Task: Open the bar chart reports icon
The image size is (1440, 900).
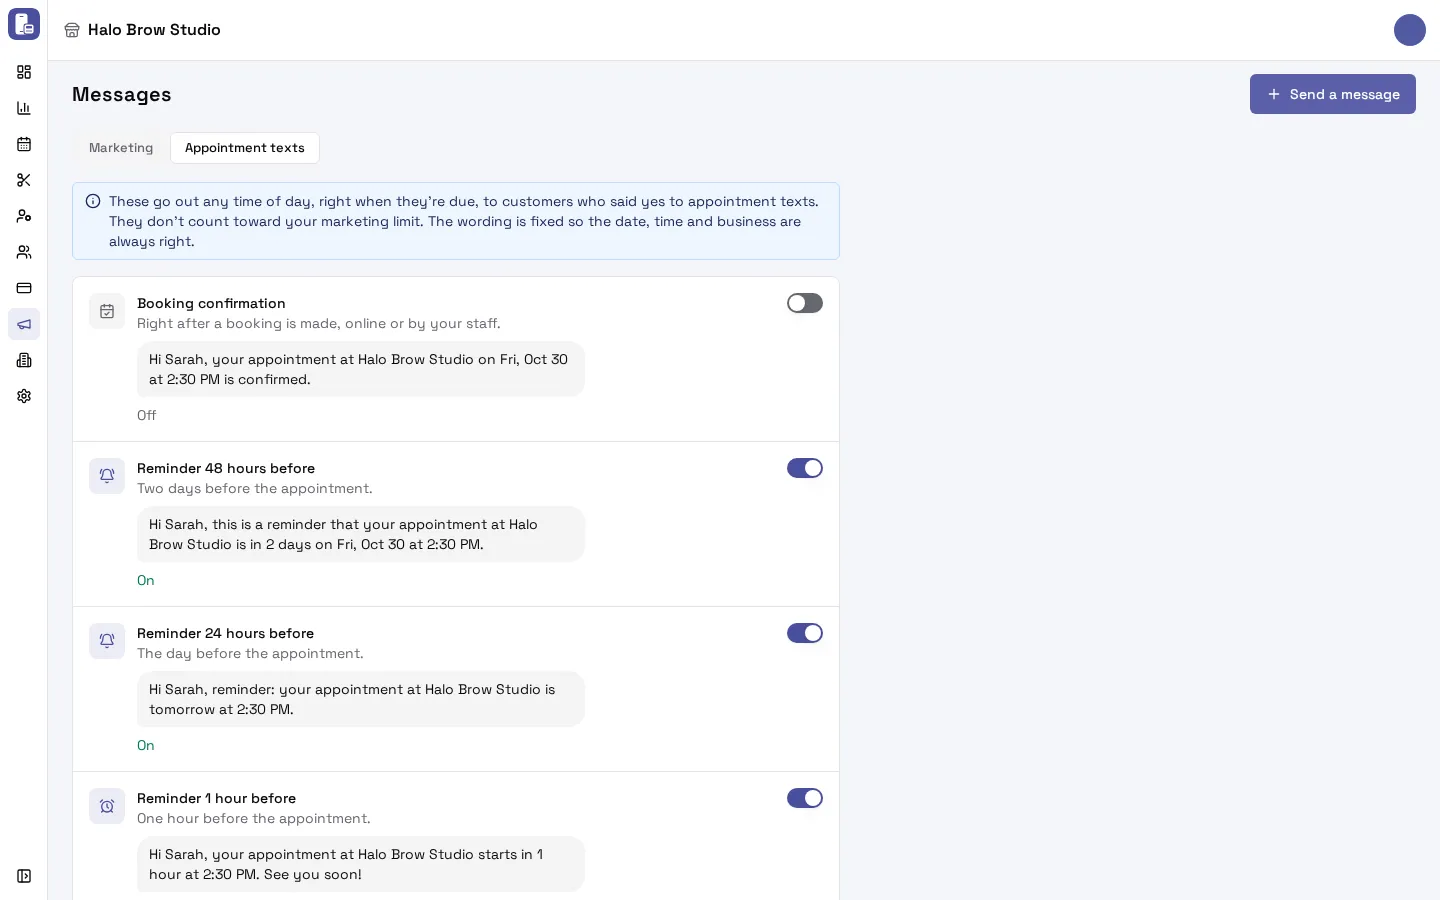Action: [x=24, y=108]
